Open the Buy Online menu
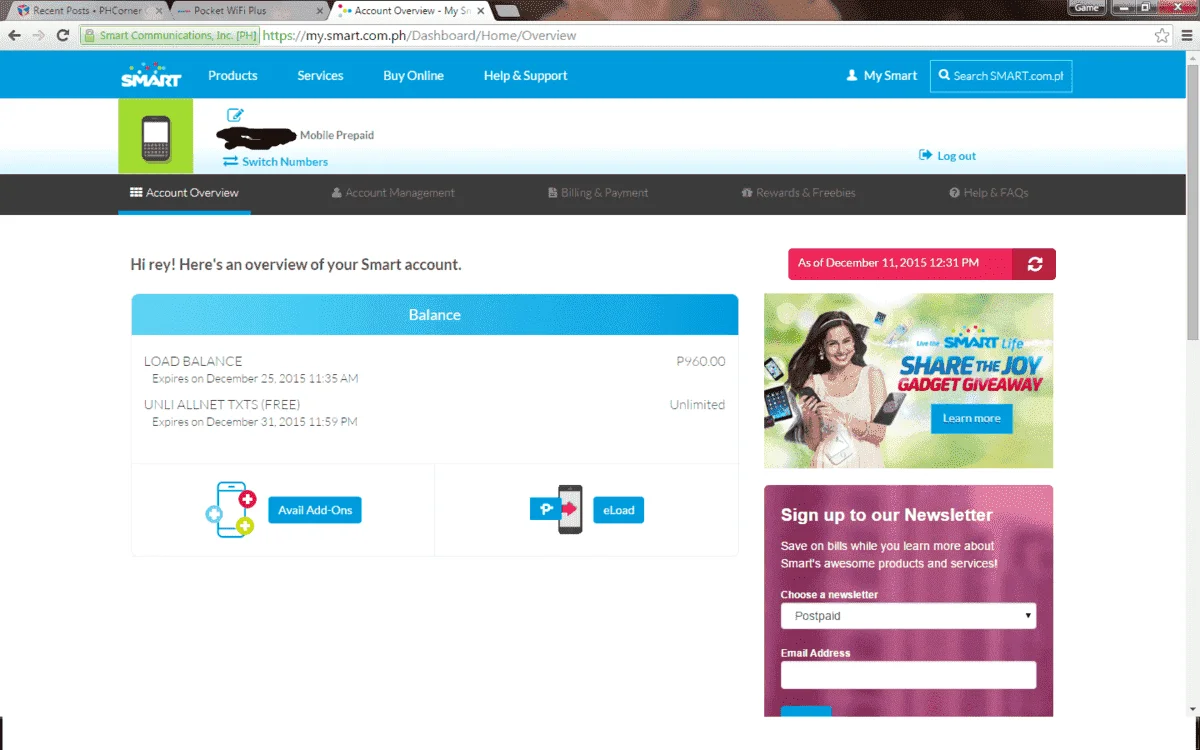The height and width of the screenshot is (750, 1200). coord(413,76)
